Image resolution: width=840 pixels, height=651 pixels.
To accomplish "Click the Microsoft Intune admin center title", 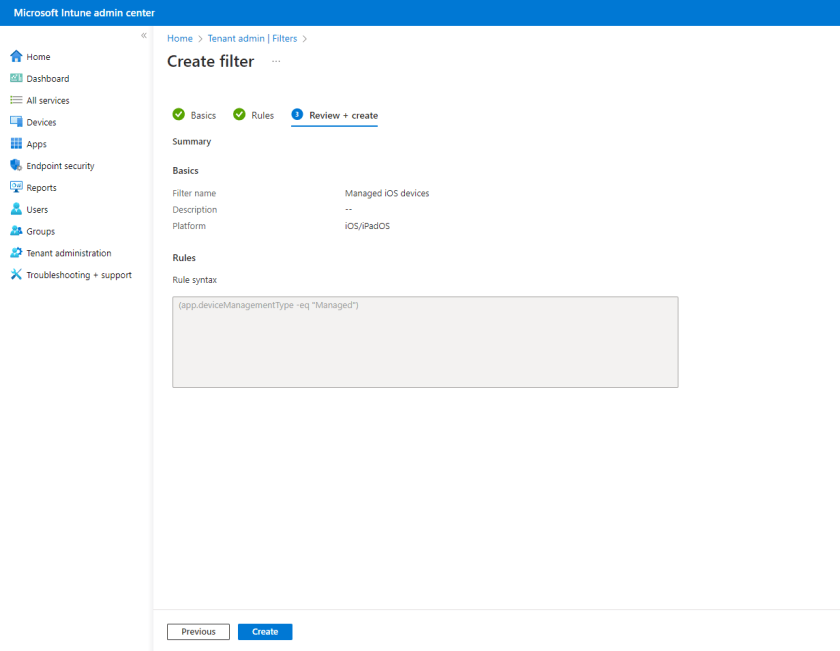I will [84, 13].
